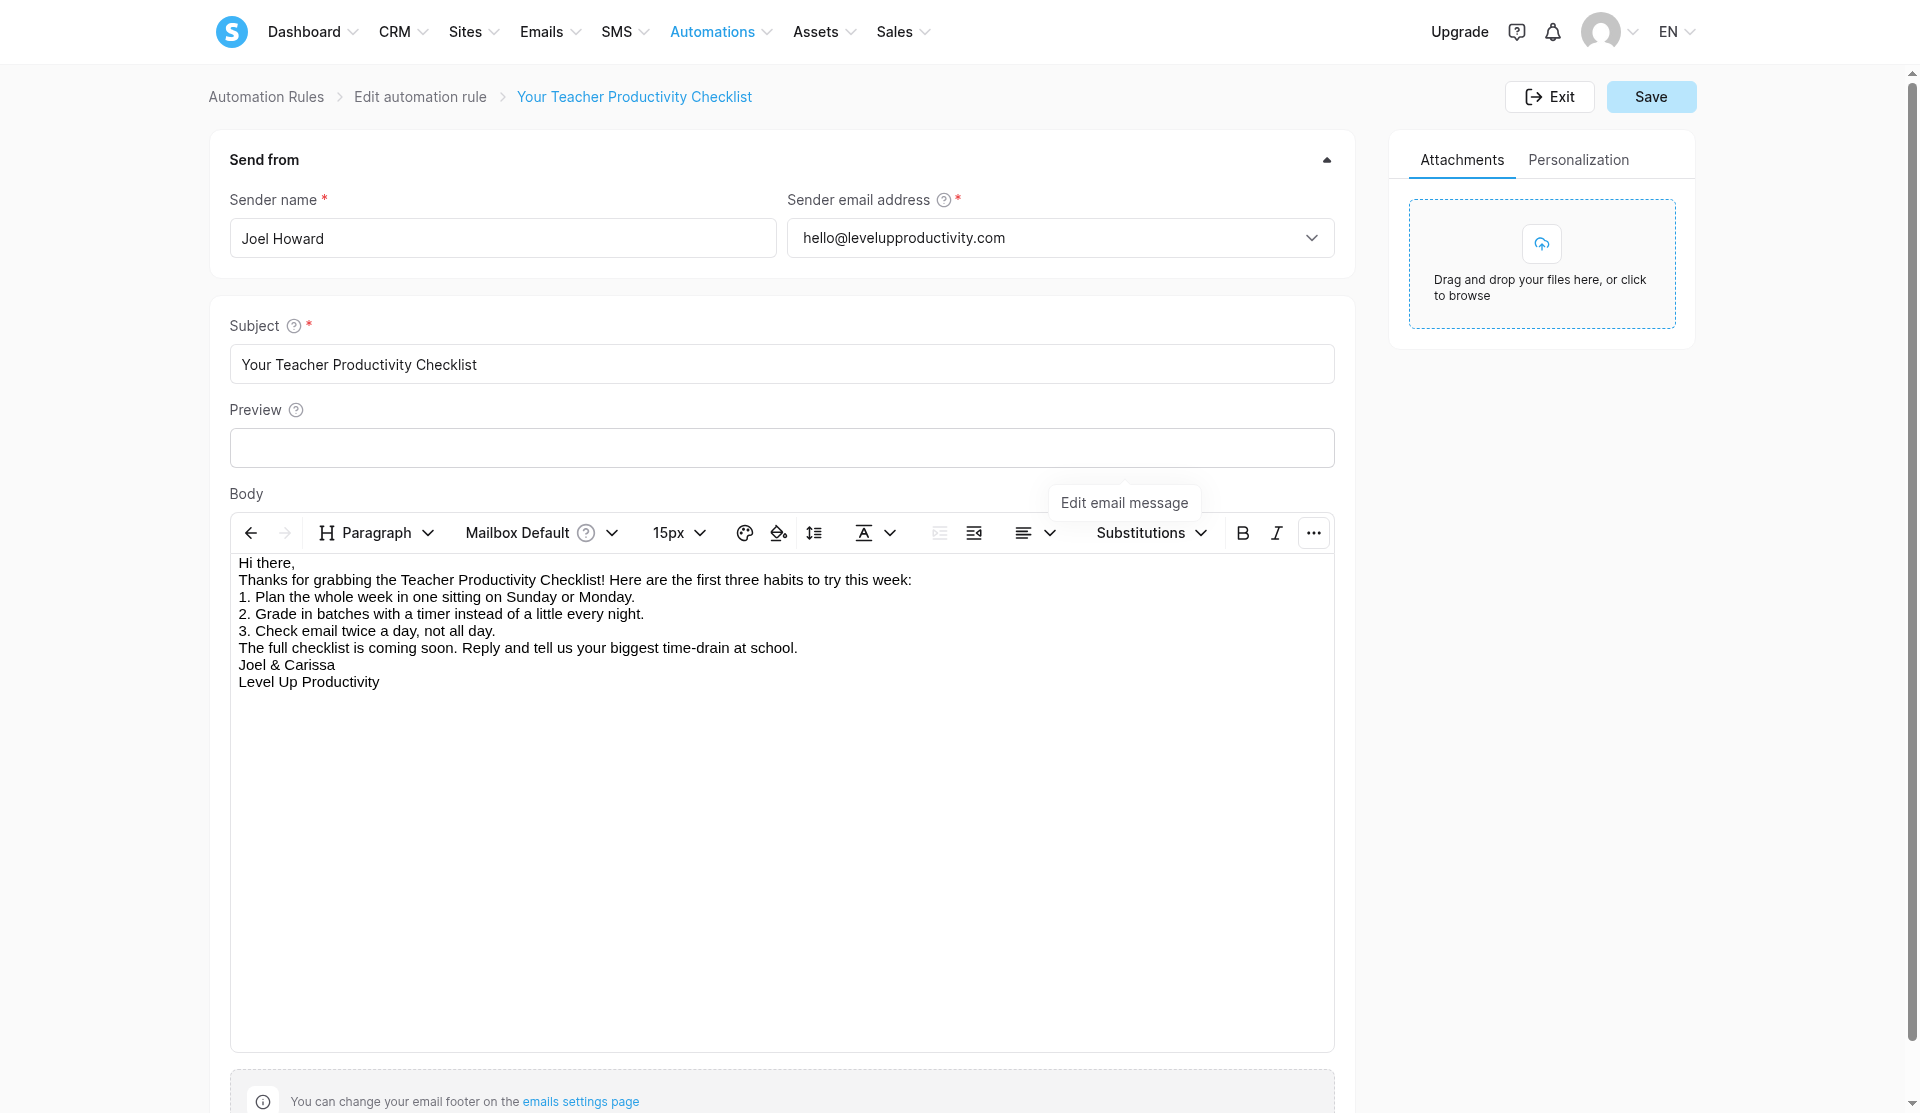Click the decrease indent icon

(x=939, y=533)
